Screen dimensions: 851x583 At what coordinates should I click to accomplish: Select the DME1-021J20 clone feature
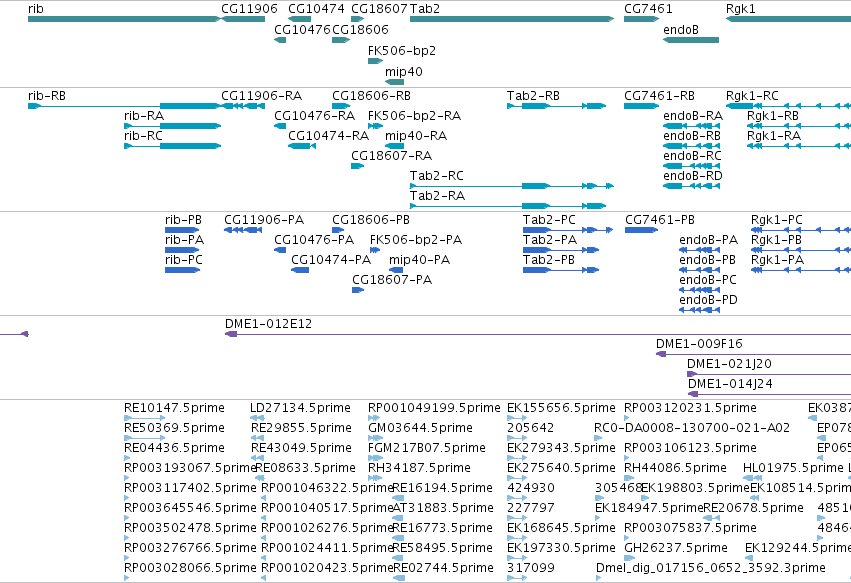(769, 375)
